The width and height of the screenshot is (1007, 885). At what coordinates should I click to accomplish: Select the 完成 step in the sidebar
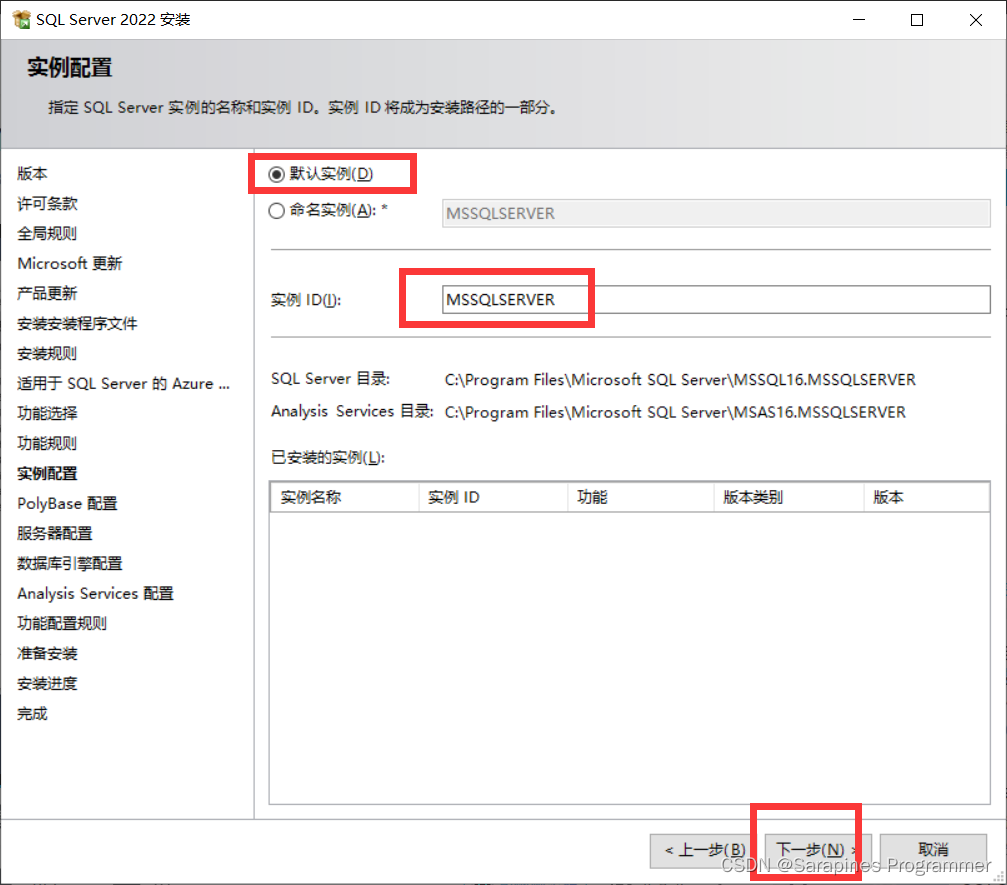point(32,714)
